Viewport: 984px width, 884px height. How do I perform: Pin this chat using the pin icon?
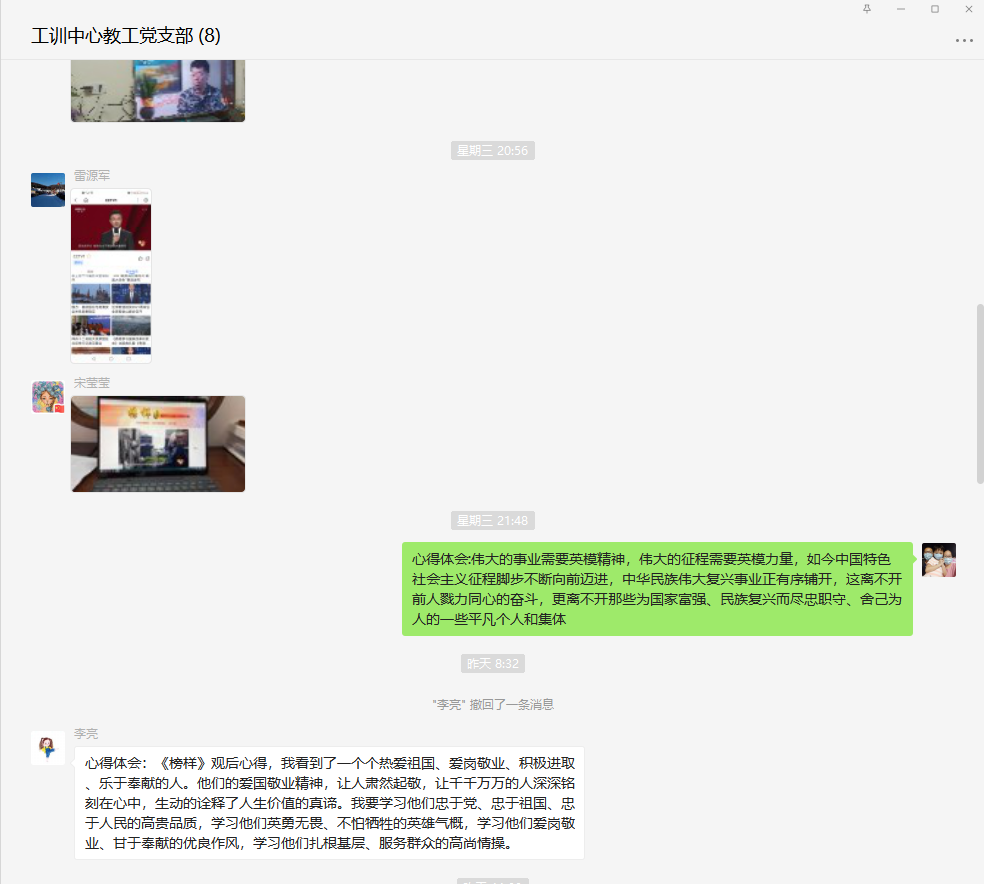869,9
